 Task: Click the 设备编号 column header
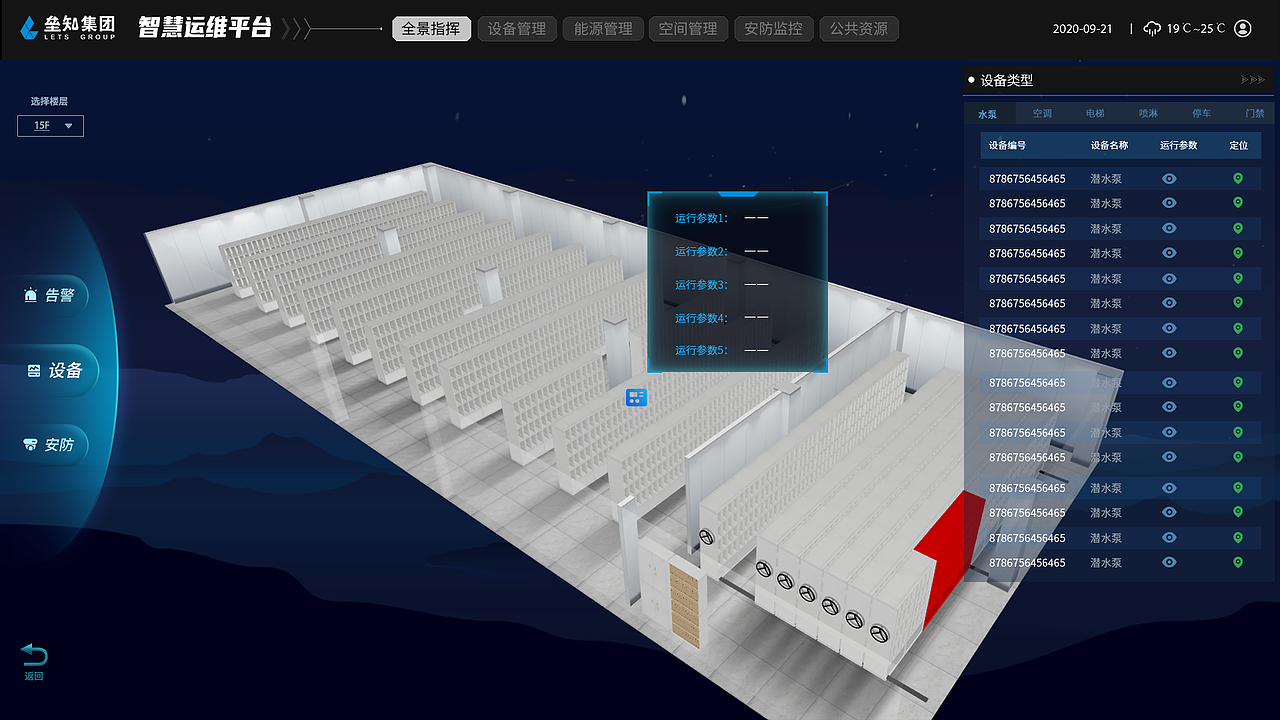point(1007,145)
